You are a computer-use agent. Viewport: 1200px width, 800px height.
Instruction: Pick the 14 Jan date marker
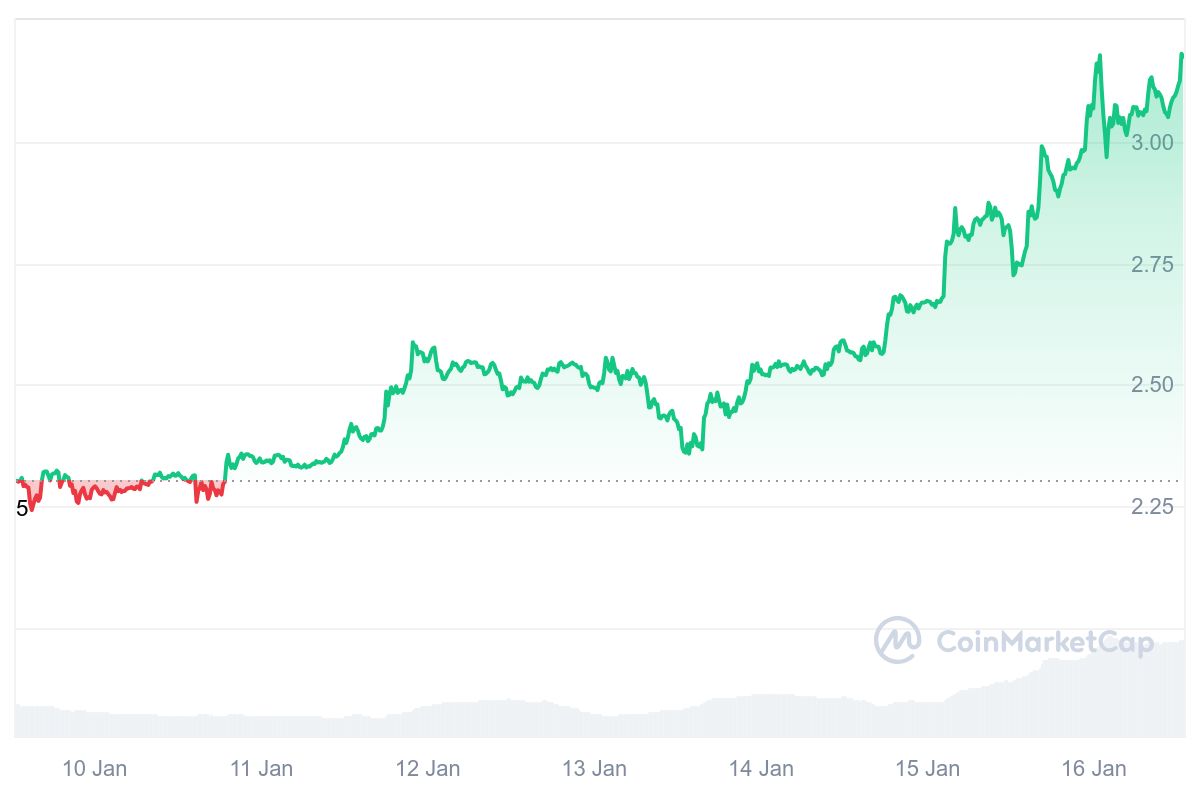coord(761,769)
